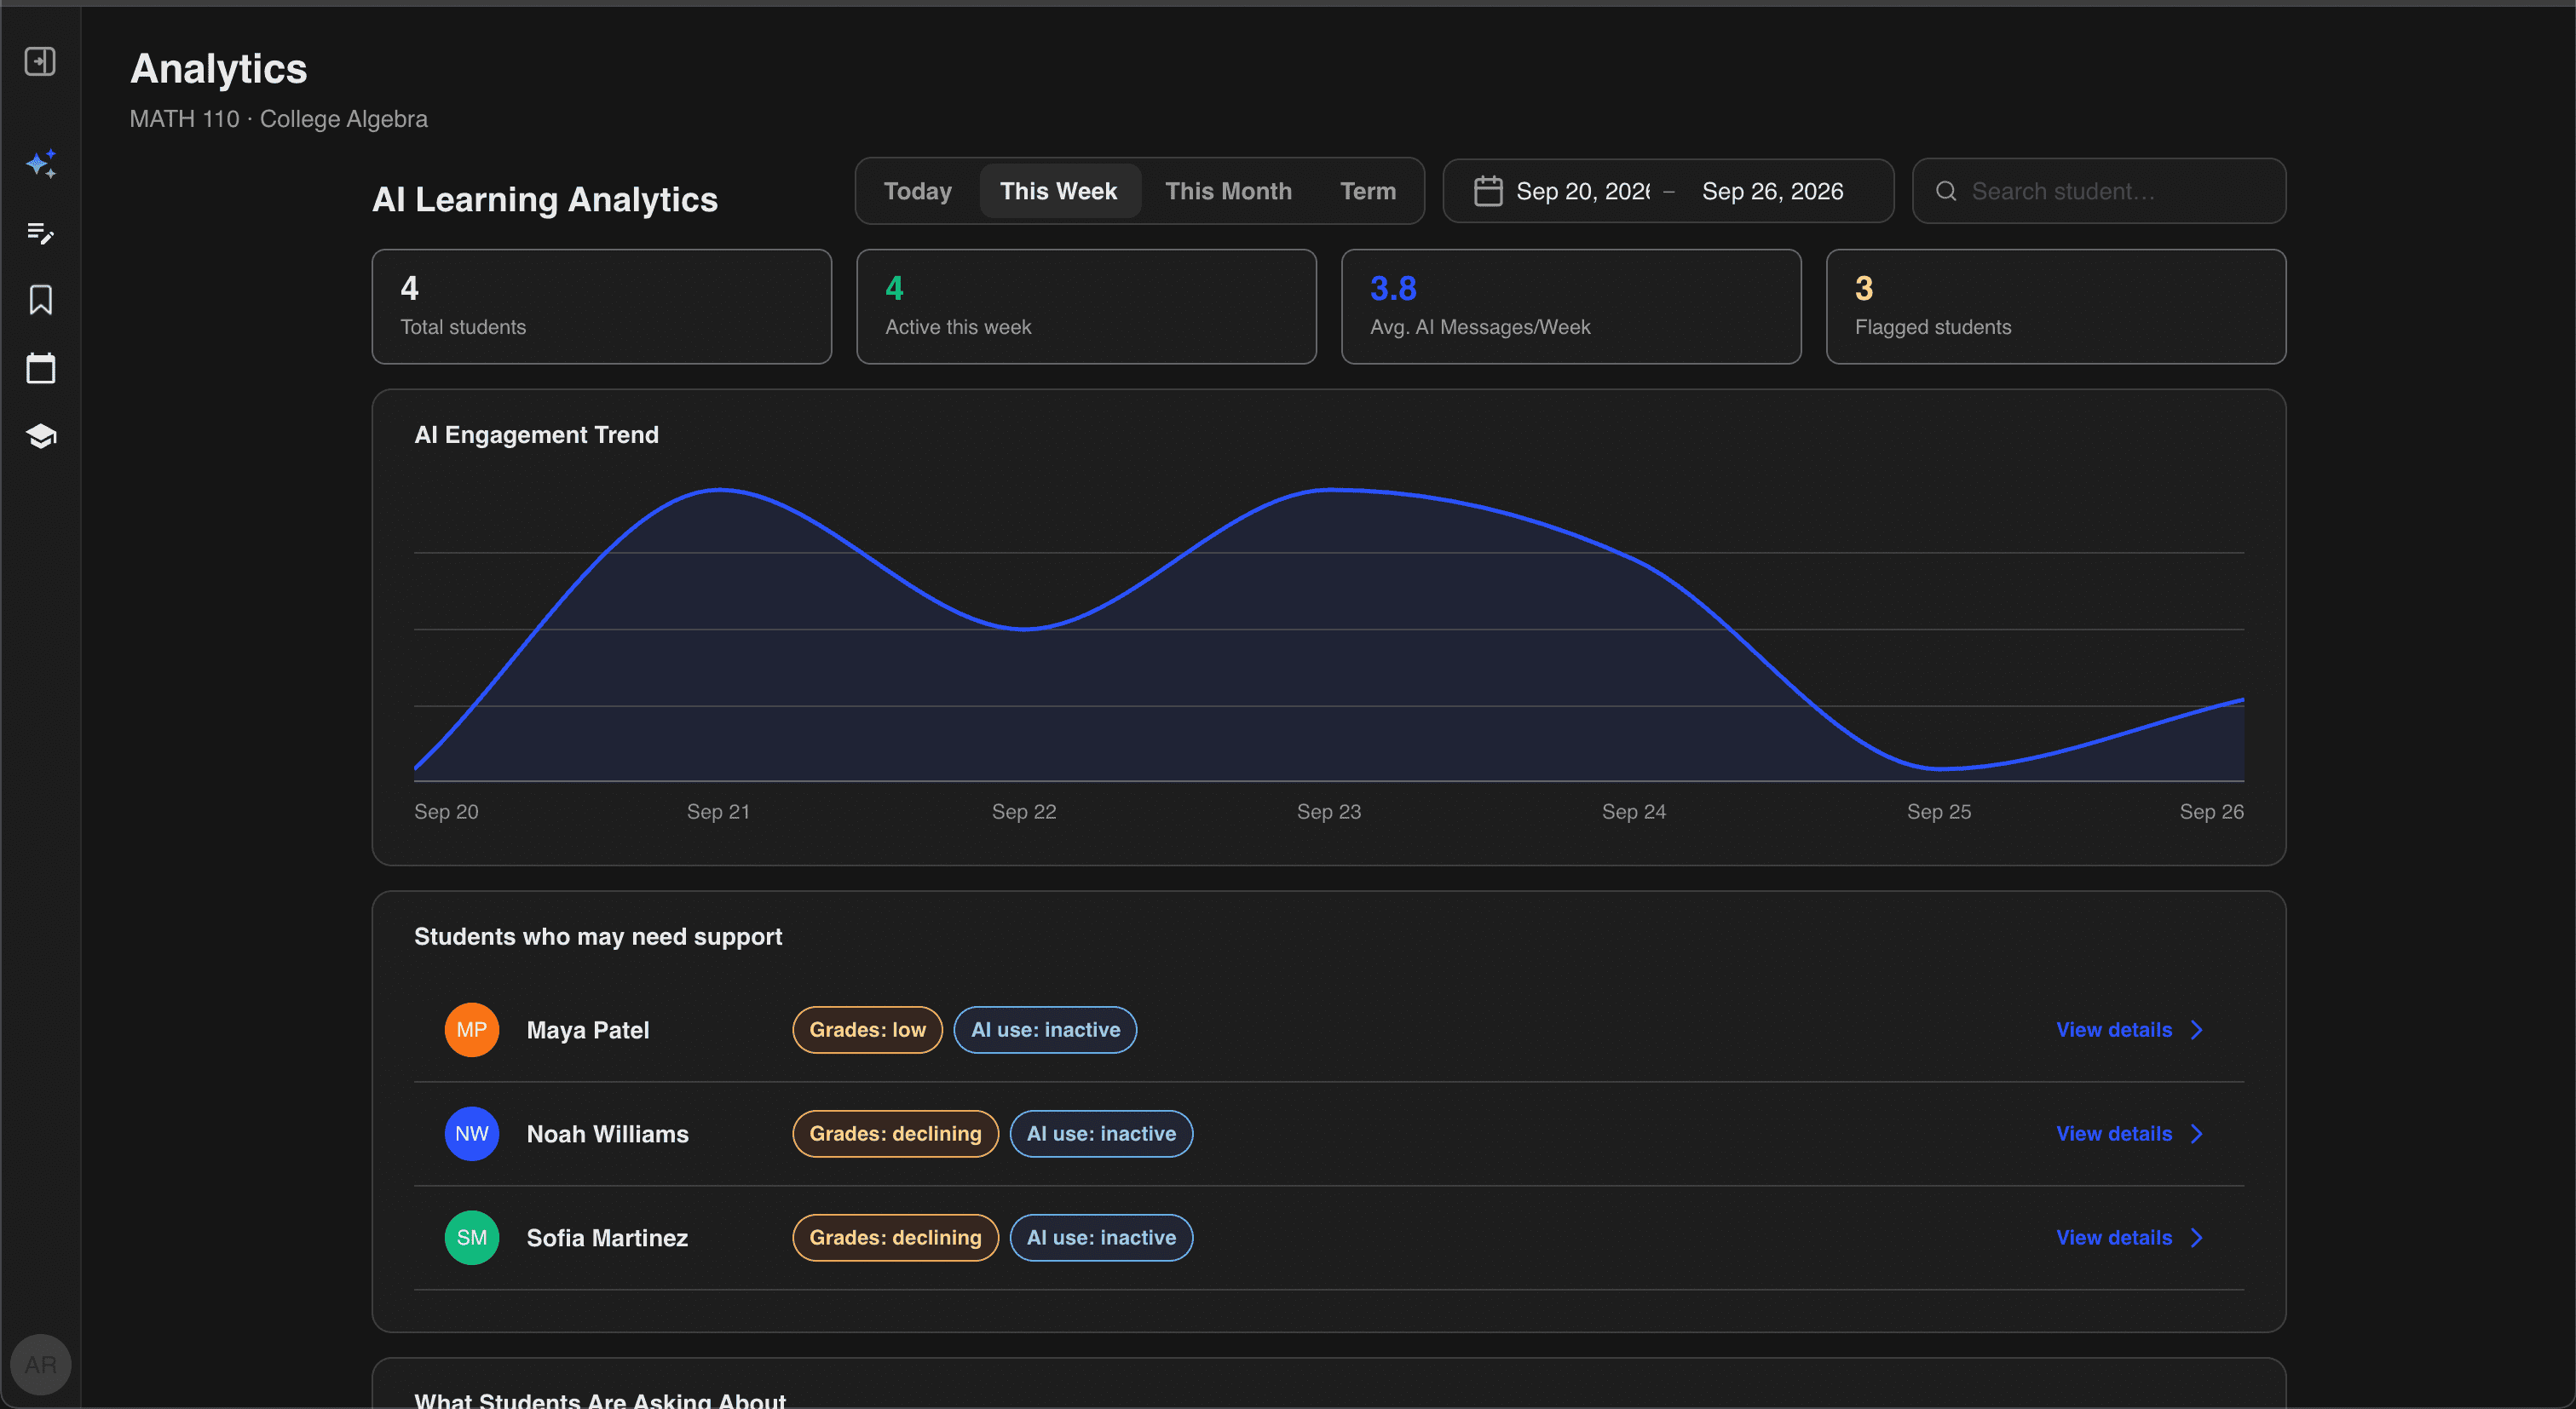This screenshot has height=1409, width=2576.
Task: Click the calendar icon in date range
Action: (1488, 191)
